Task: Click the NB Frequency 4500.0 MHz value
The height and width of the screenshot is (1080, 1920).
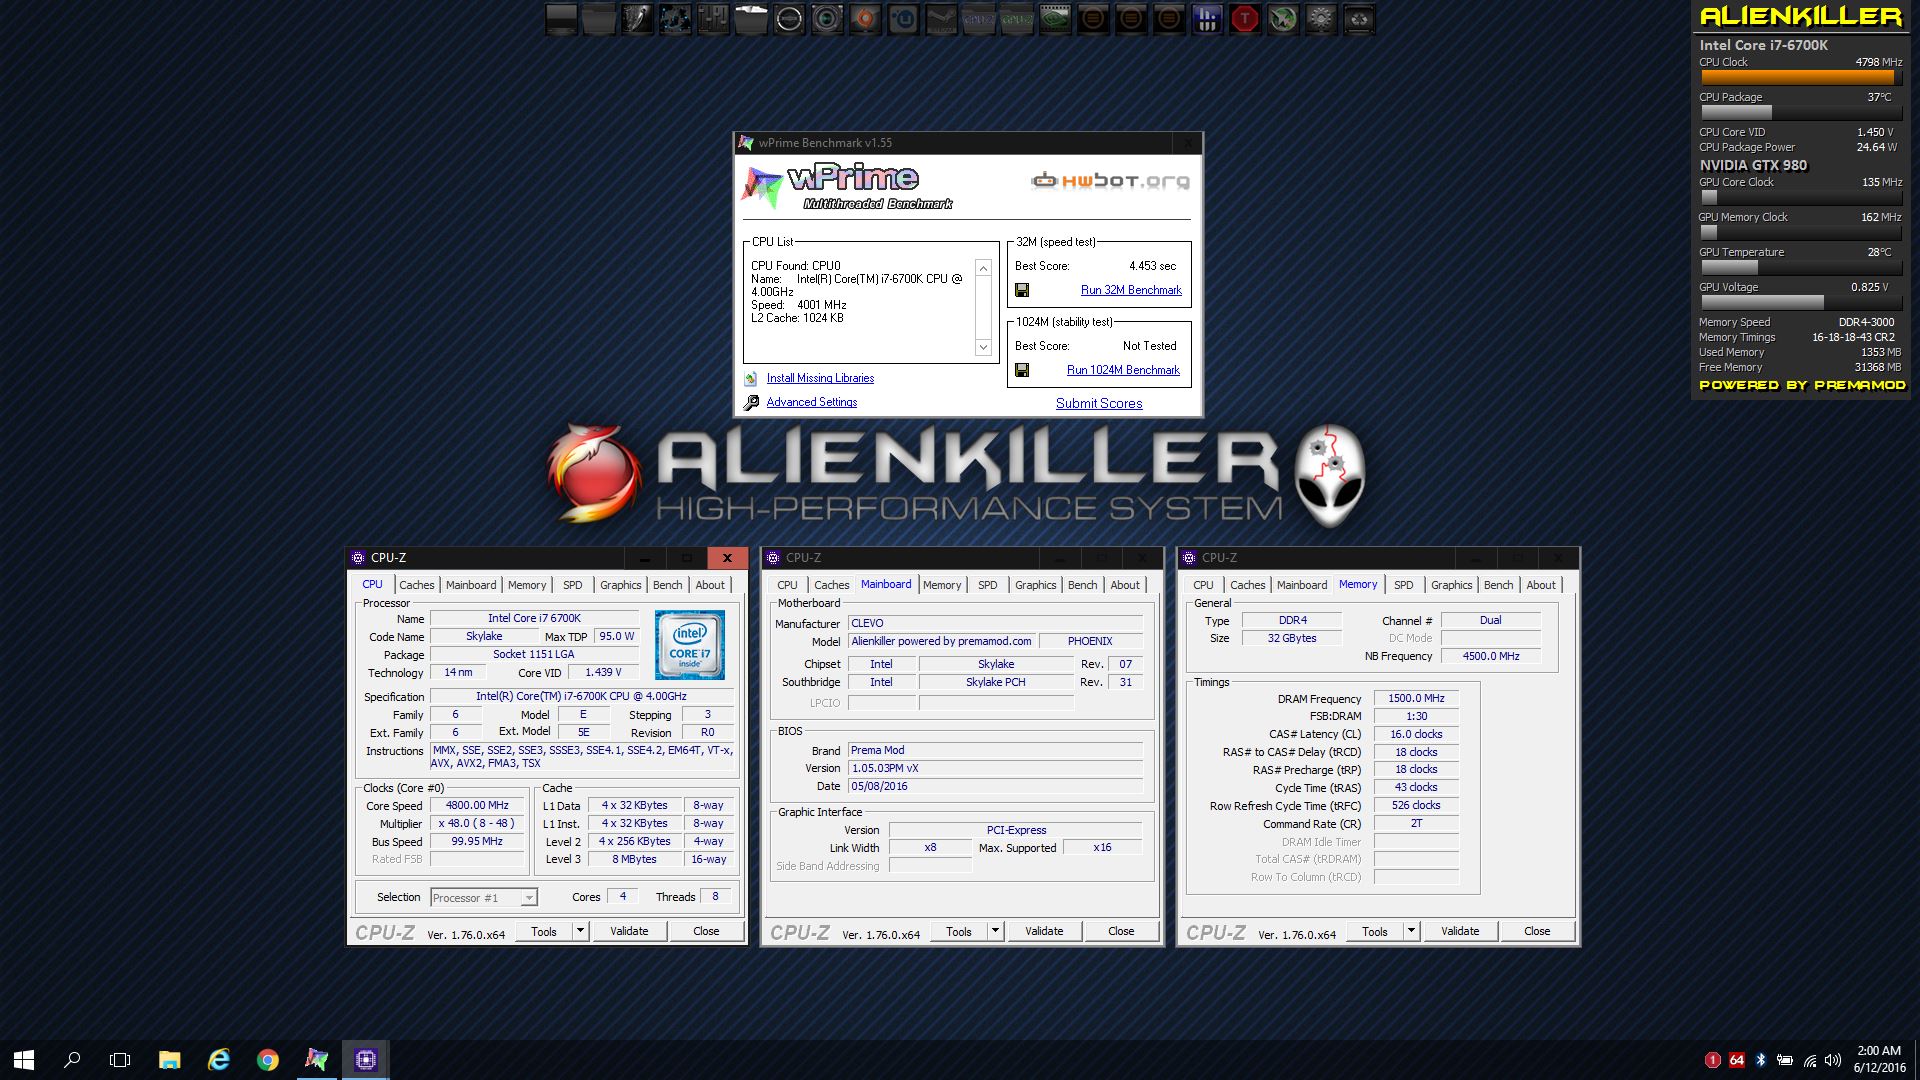Action: [x=1491, y=656]
